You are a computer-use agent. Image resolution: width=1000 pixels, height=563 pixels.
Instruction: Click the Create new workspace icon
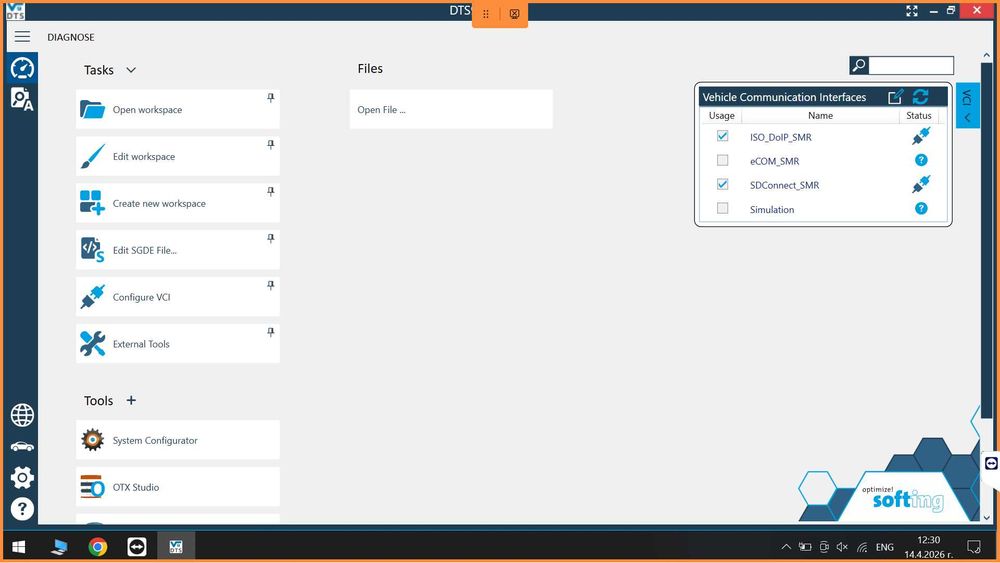point(92,203)
